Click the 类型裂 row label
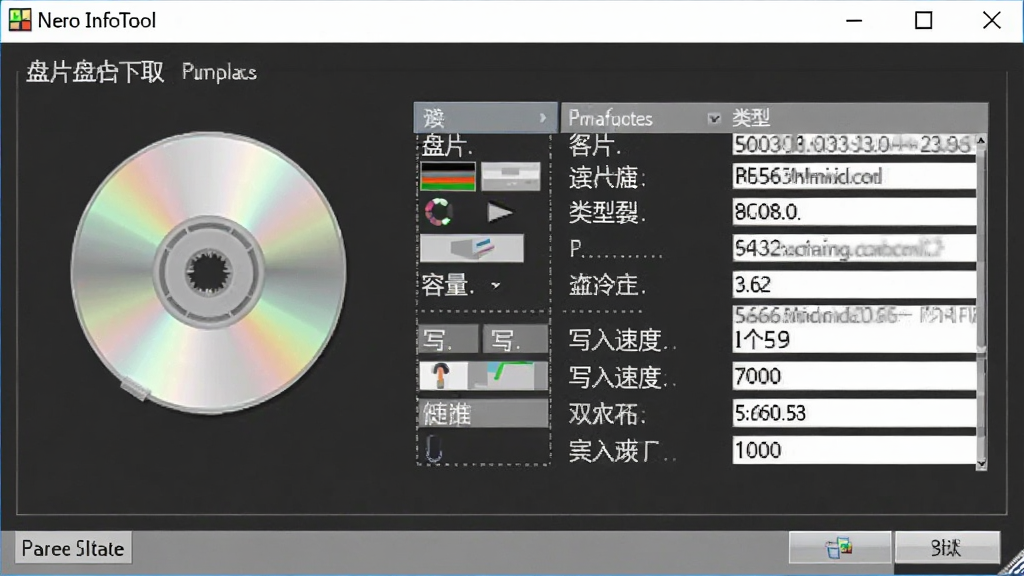The image size is (1024, 576). tap(607, 212)
